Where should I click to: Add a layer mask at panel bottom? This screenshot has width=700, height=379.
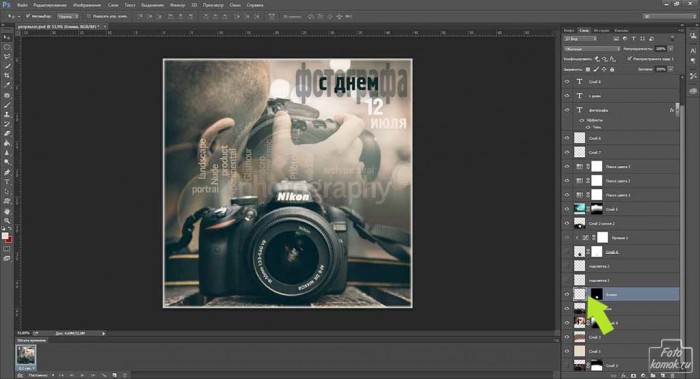pos(633,375)
